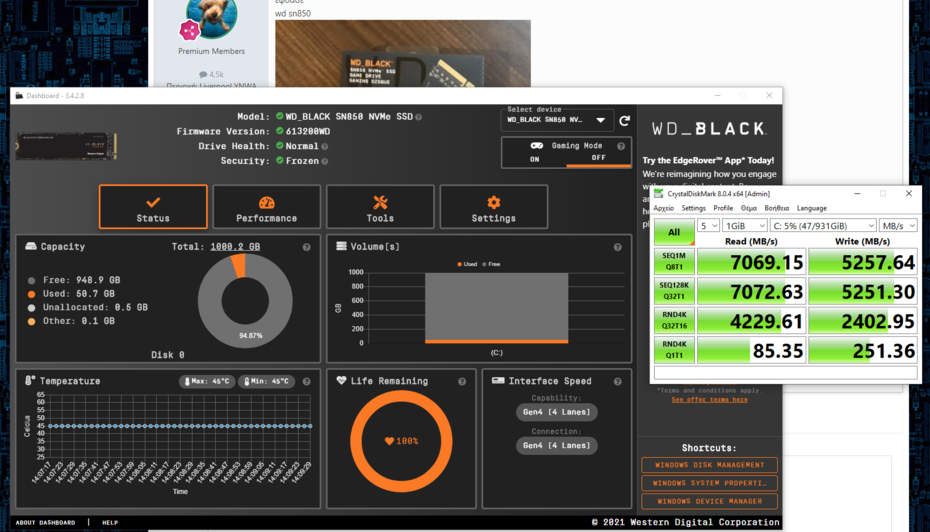930x532 pixels.
Task: Refresh the device list icon
Action: point(625,121)
